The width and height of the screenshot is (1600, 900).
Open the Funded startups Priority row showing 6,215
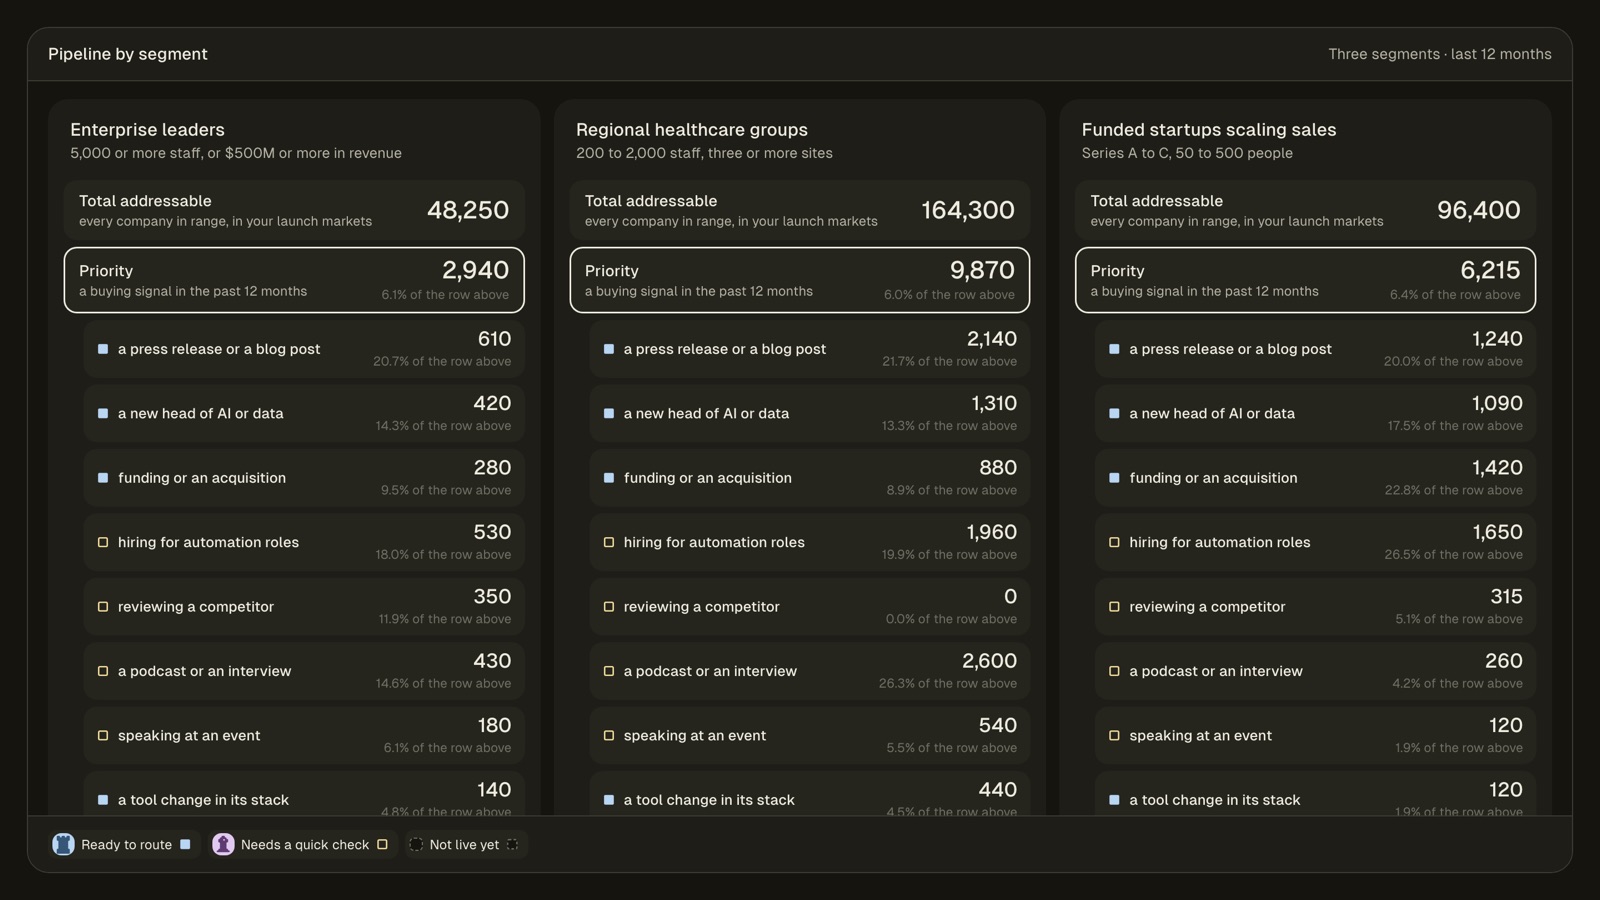[1305, 280]
